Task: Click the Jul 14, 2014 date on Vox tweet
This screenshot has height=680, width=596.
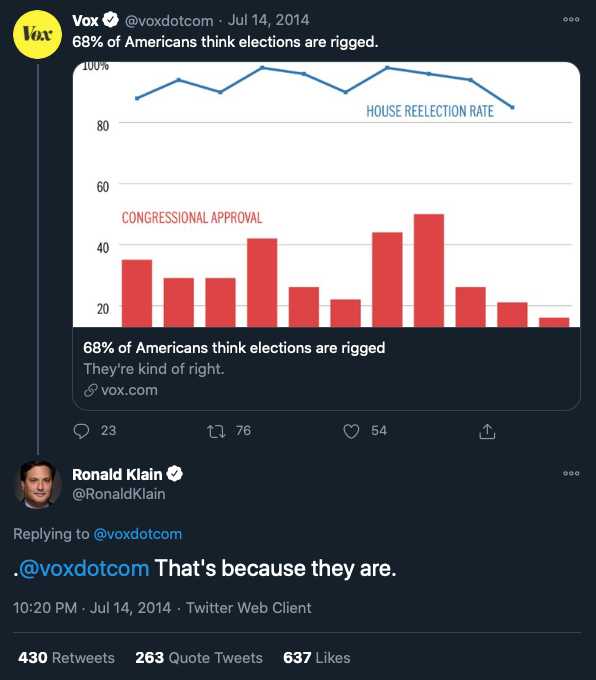Action: tap(269, 20)
